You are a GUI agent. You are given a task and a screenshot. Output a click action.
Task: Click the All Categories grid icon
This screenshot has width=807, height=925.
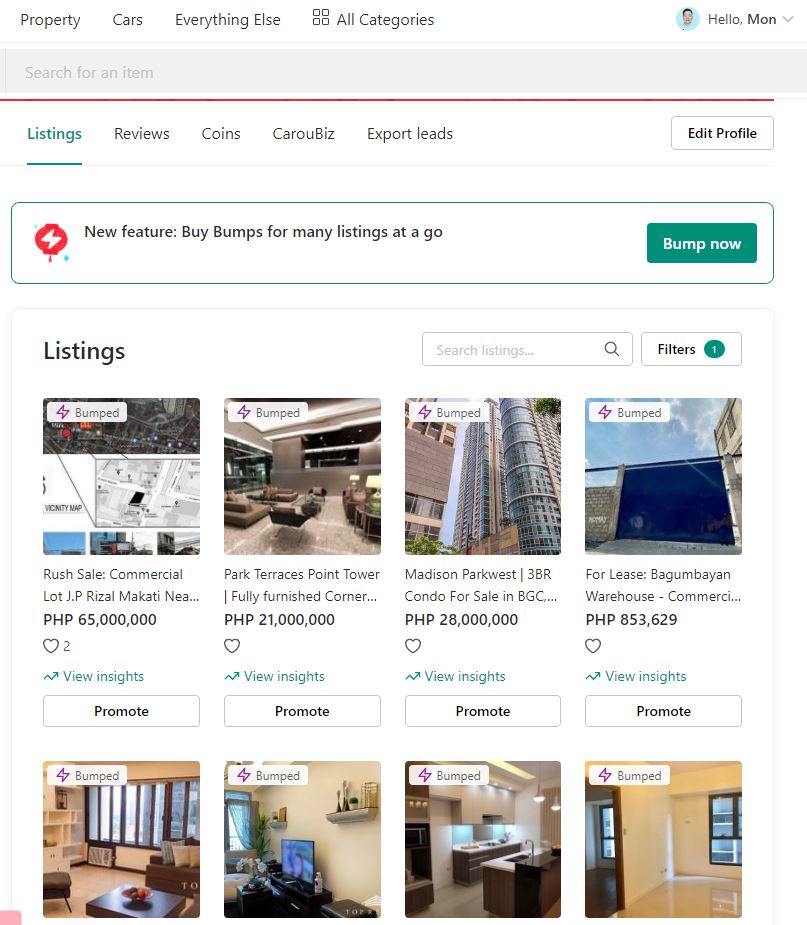[x=320, y=18]
